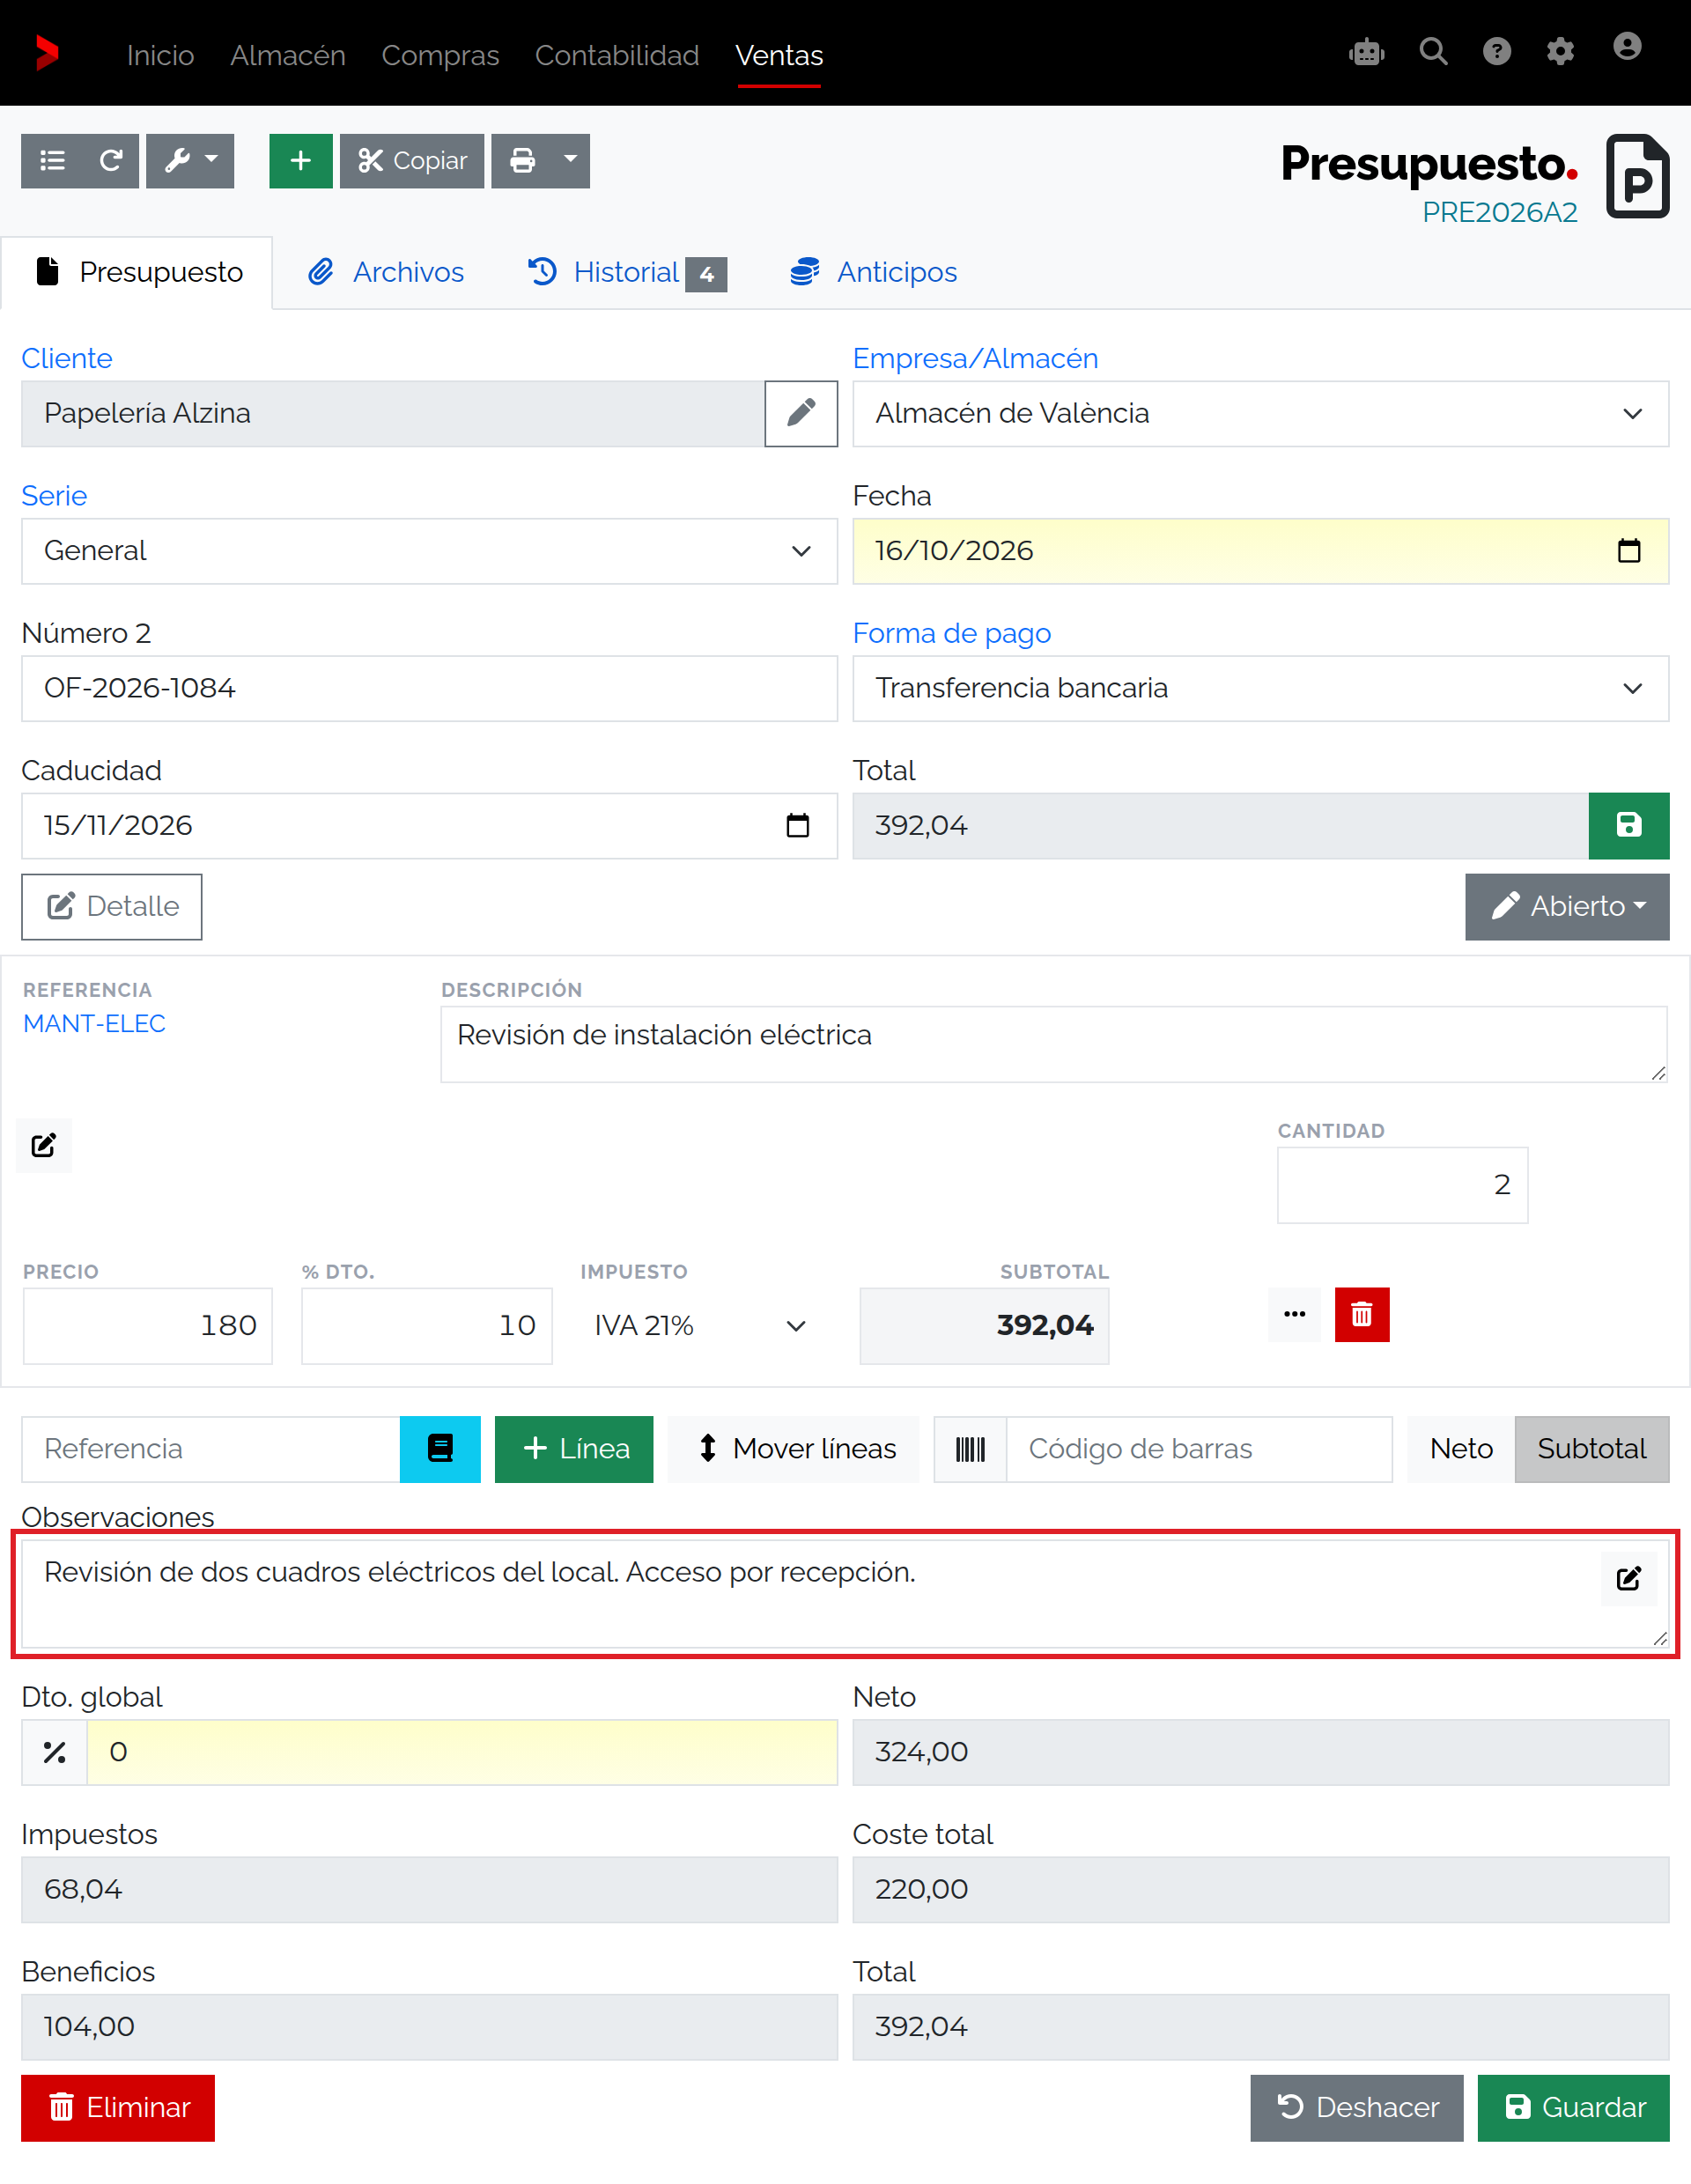Open the search magnifier icon
1691x2184 pixels.
pyautogui.click(x=1433, y=52)
